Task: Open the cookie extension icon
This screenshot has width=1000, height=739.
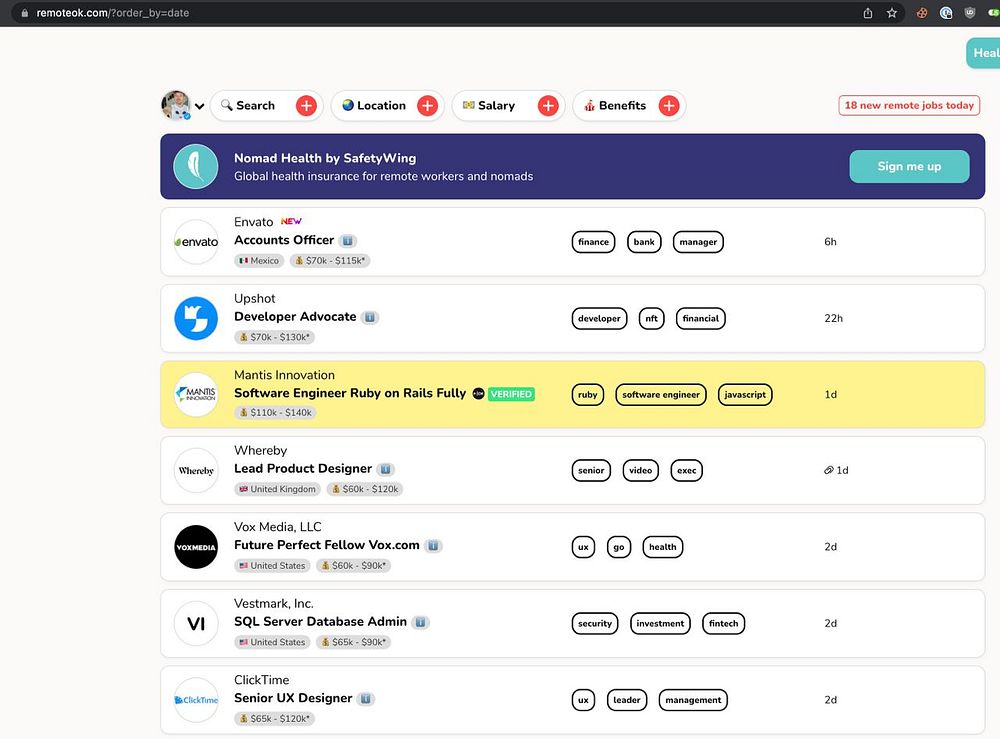Action: (x=922, y=13)
